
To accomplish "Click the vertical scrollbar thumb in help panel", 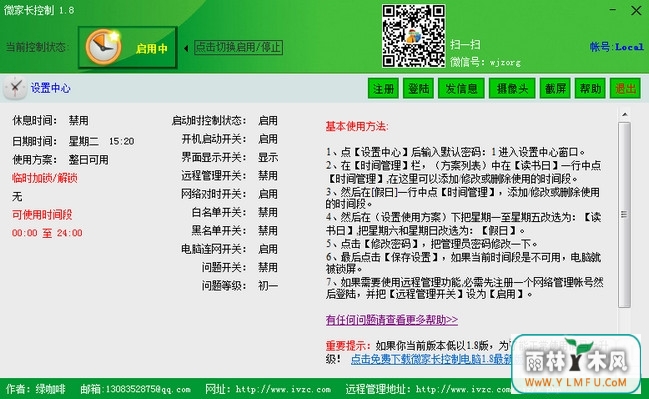I will [x=625, y=214].
